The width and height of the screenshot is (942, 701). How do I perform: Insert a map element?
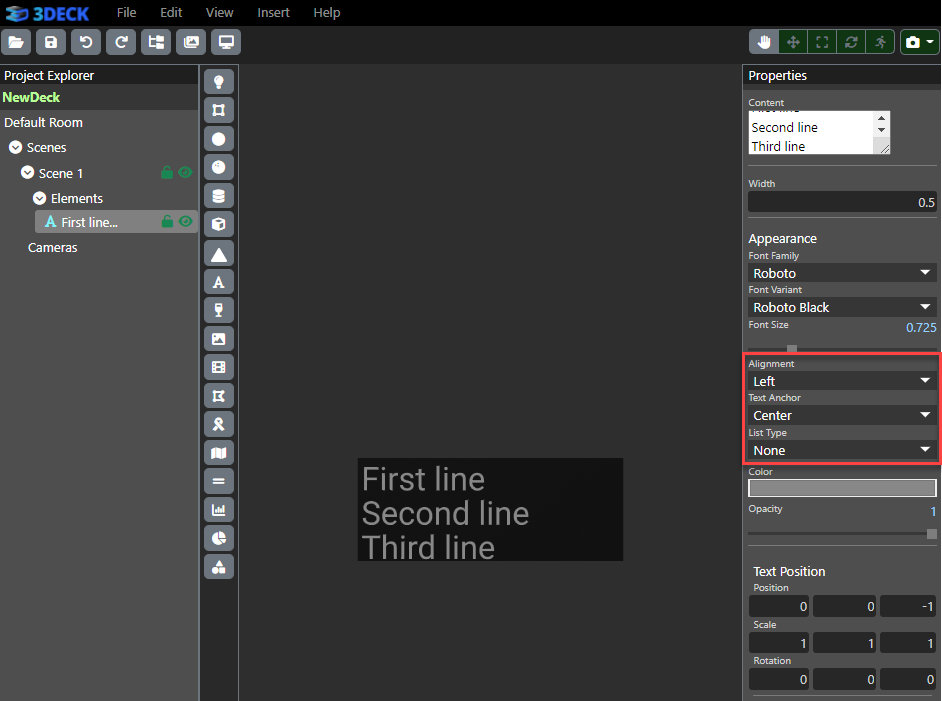pyautogui.click(x=218, y=453)
